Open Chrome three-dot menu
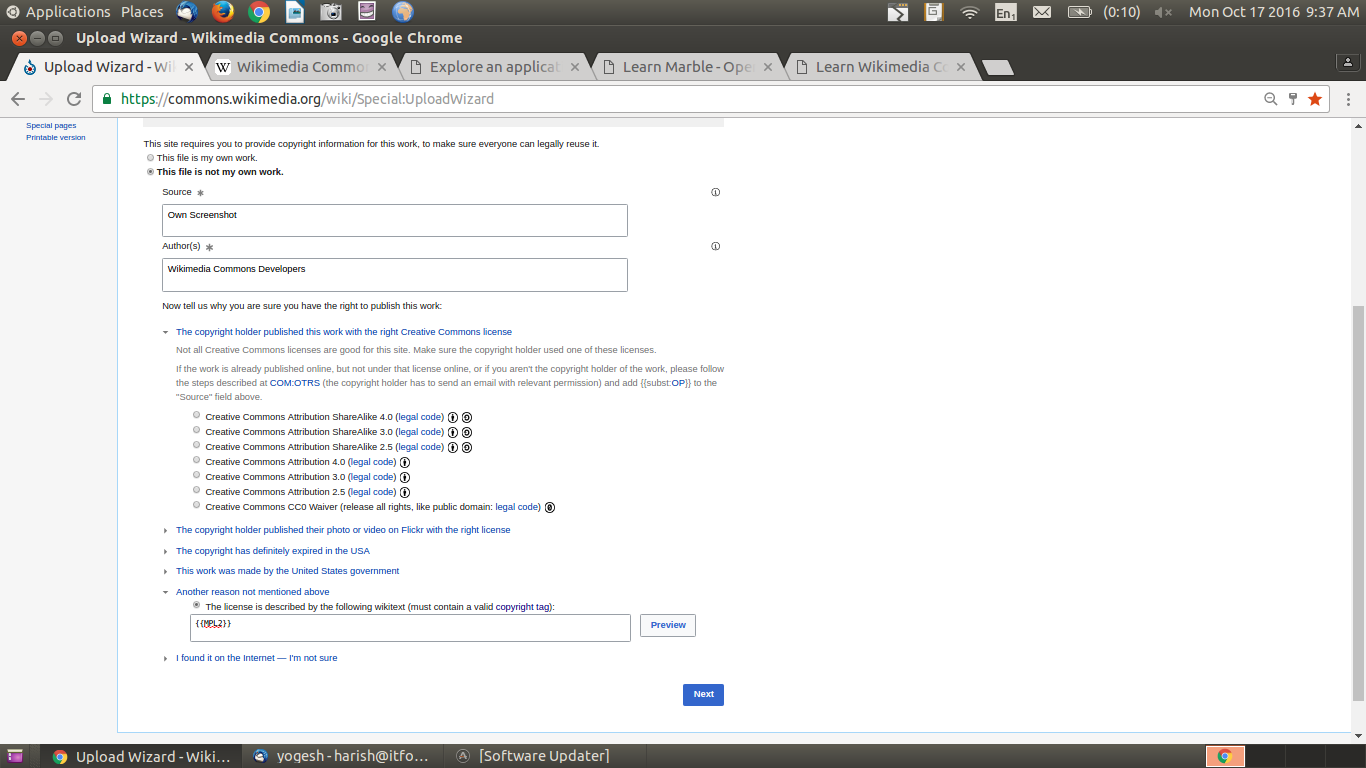Viewport: 1366px width, 768px height. pyautogui.click(x=1349, y=99)
